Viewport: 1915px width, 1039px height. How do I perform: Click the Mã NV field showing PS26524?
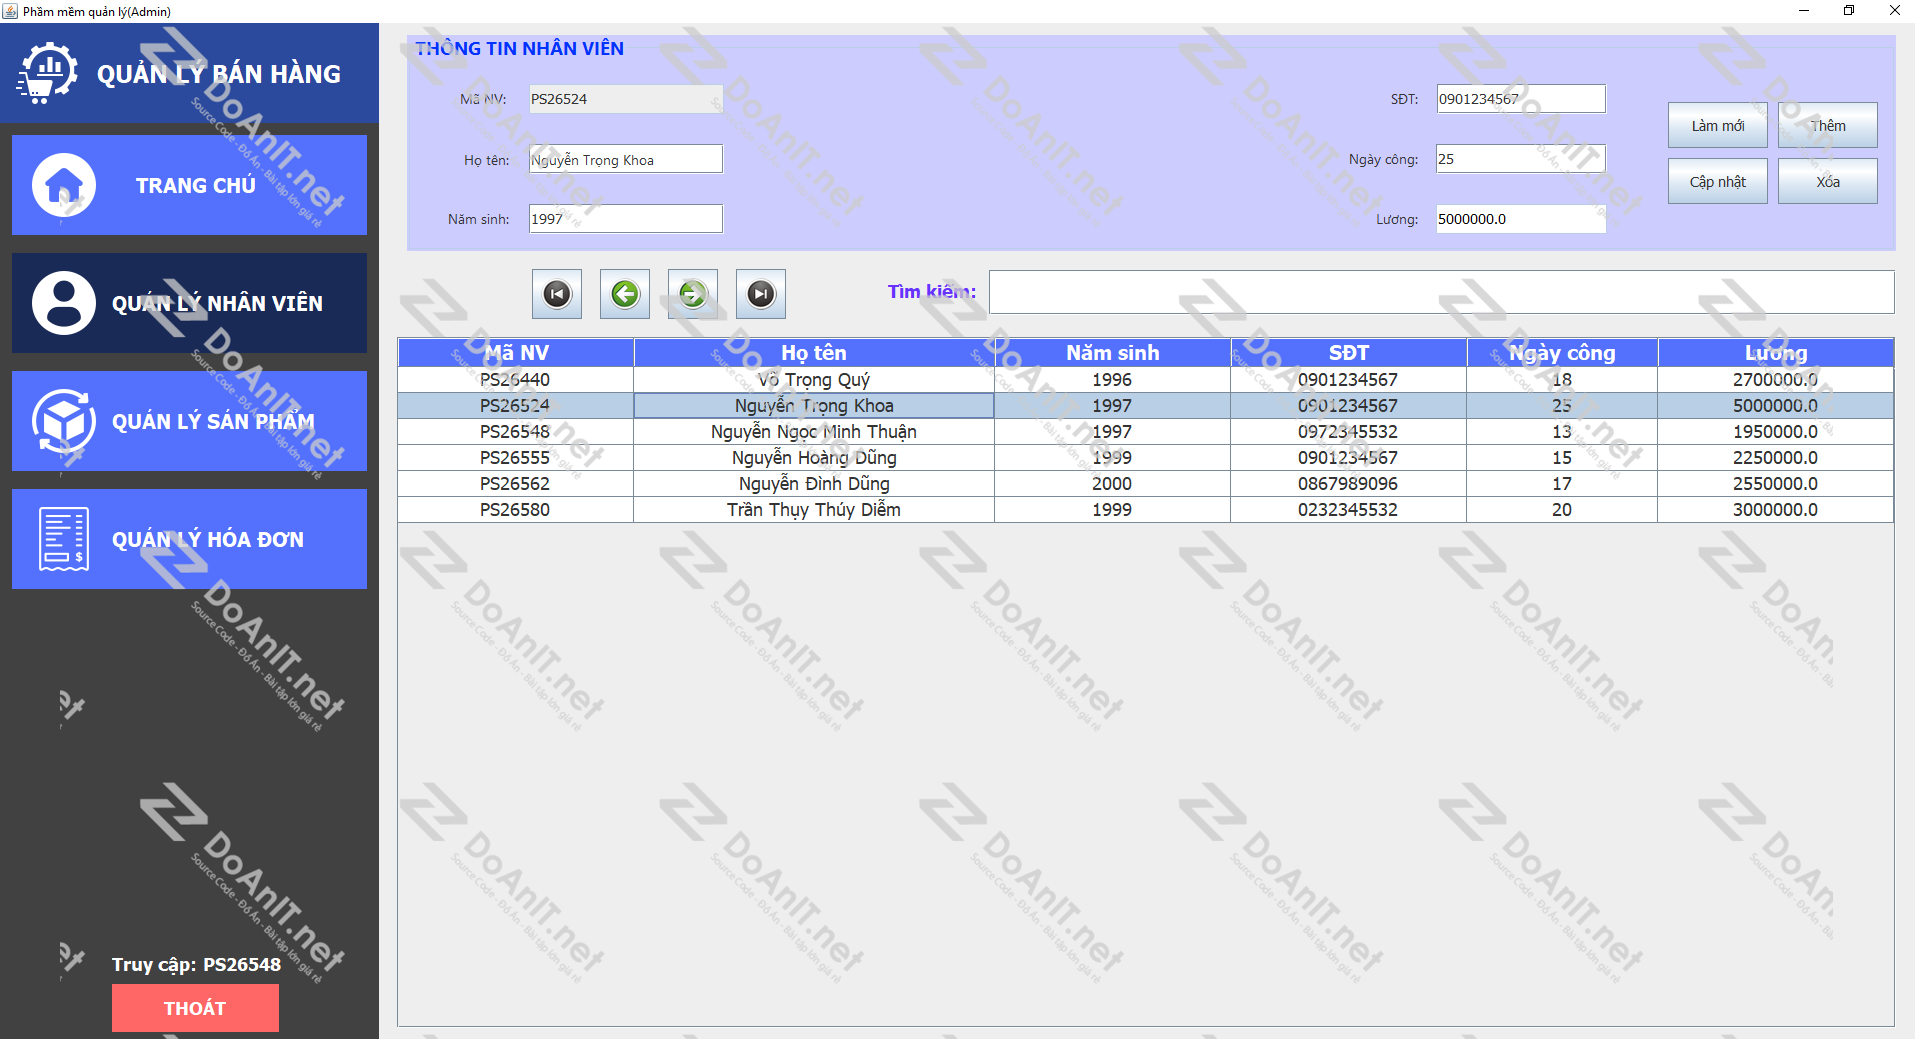626,99
